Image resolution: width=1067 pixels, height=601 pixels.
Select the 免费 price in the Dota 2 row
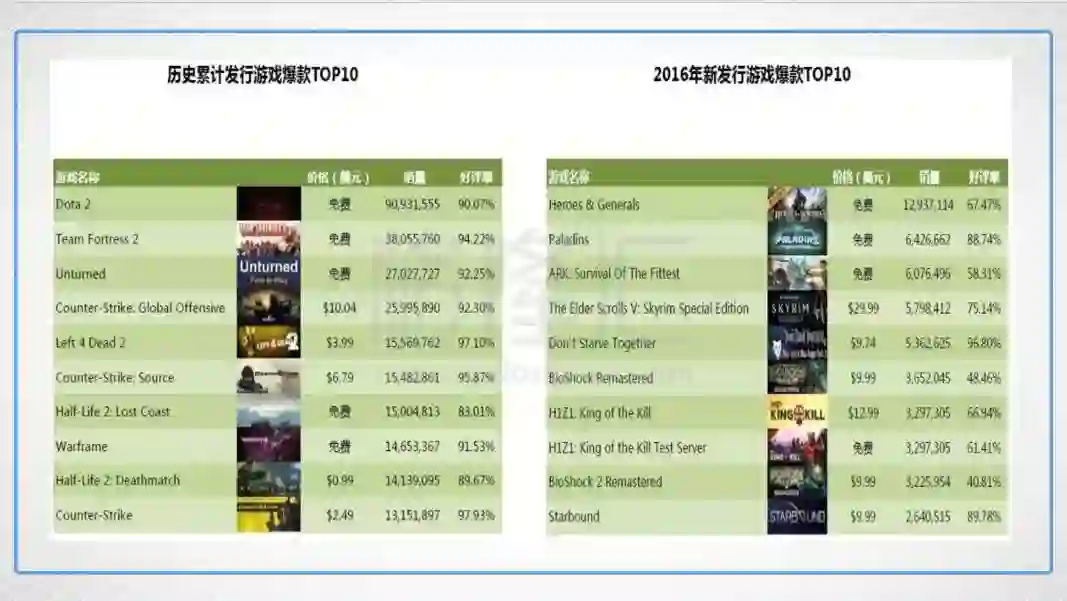tap(340, 204)
